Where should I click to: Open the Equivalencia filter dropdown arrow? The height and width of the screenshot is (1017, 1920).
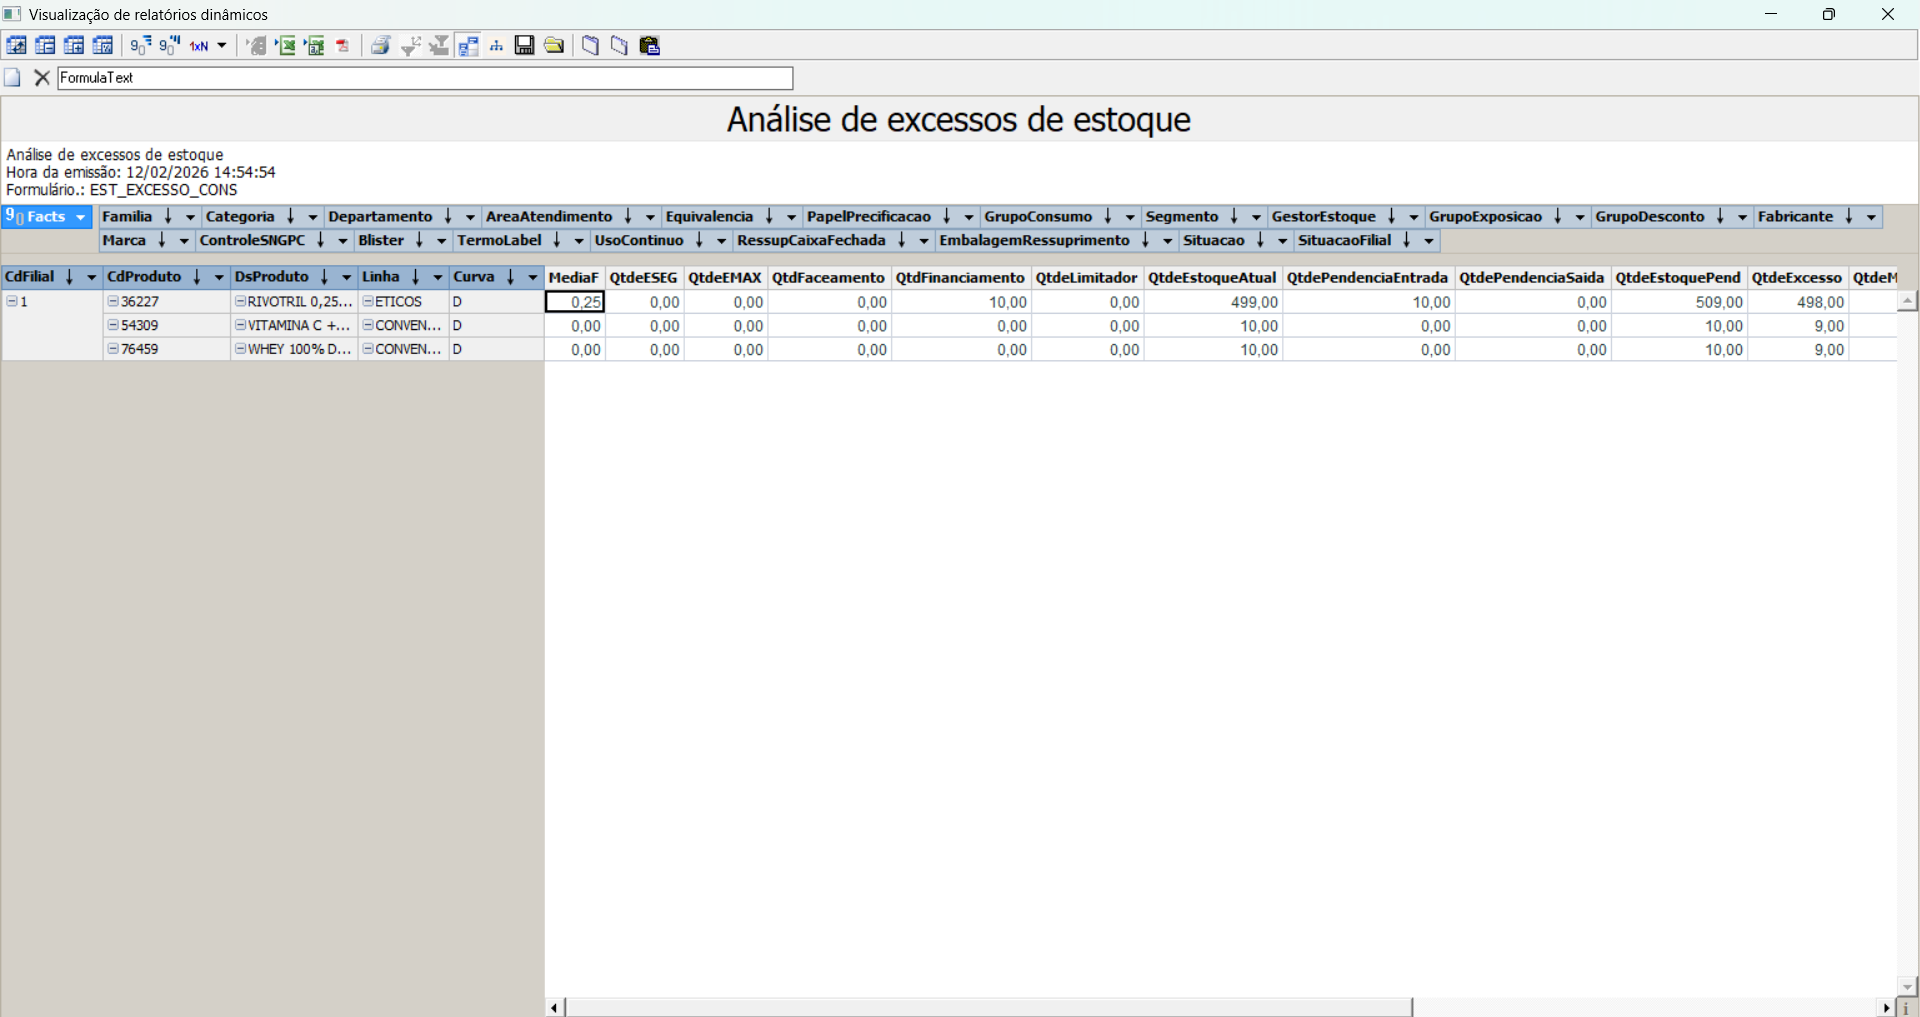click(791, 217)
